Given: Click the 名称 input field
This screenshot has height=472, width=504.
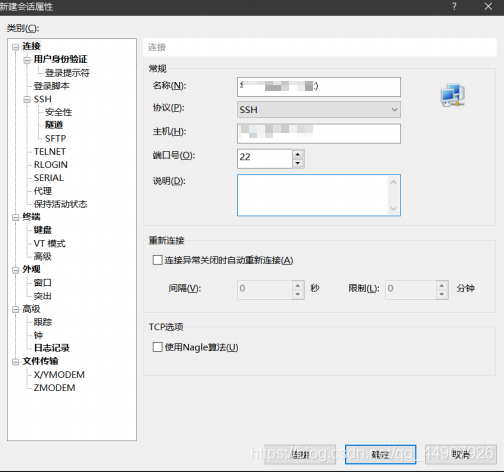Looking at the screenshot, I should click(319, 87).
